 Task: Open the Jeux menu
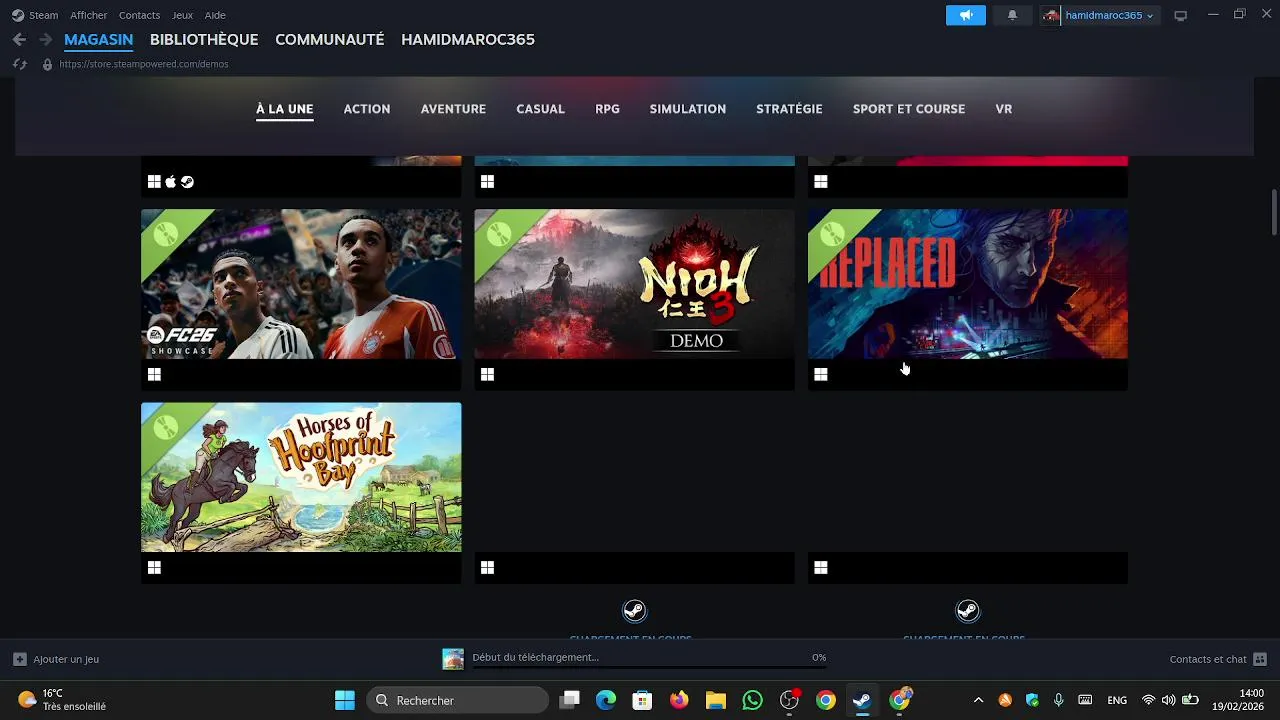[x=182, y=15]
